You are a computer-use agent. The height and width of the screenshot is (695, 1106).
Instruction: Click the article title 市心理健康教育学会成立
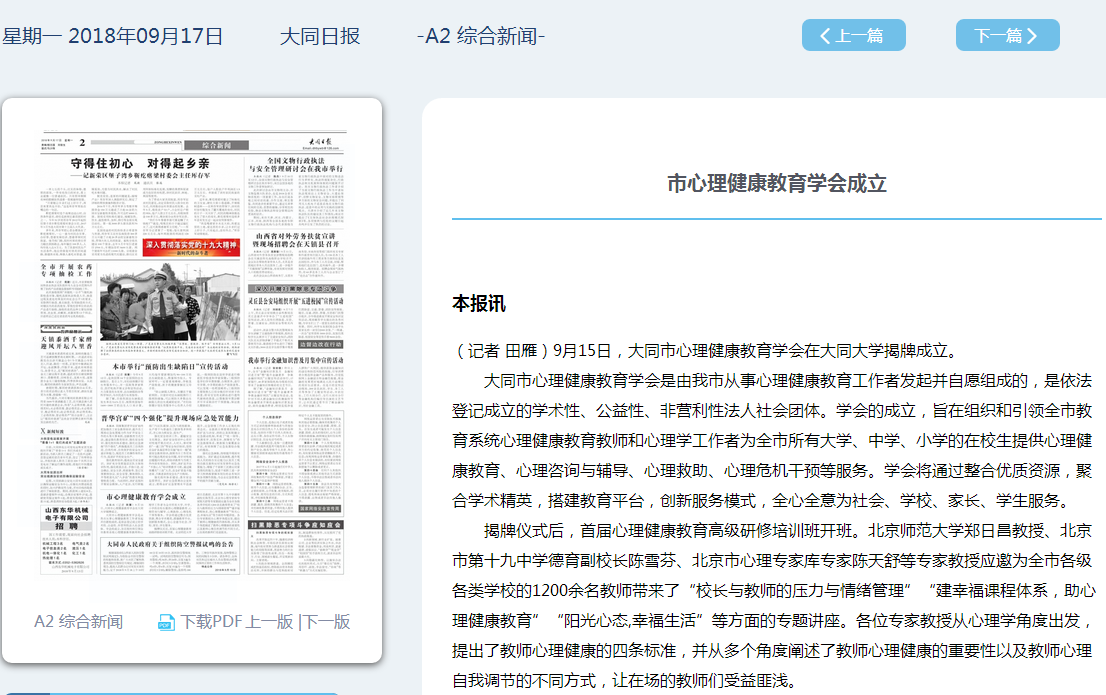(777, 183)
